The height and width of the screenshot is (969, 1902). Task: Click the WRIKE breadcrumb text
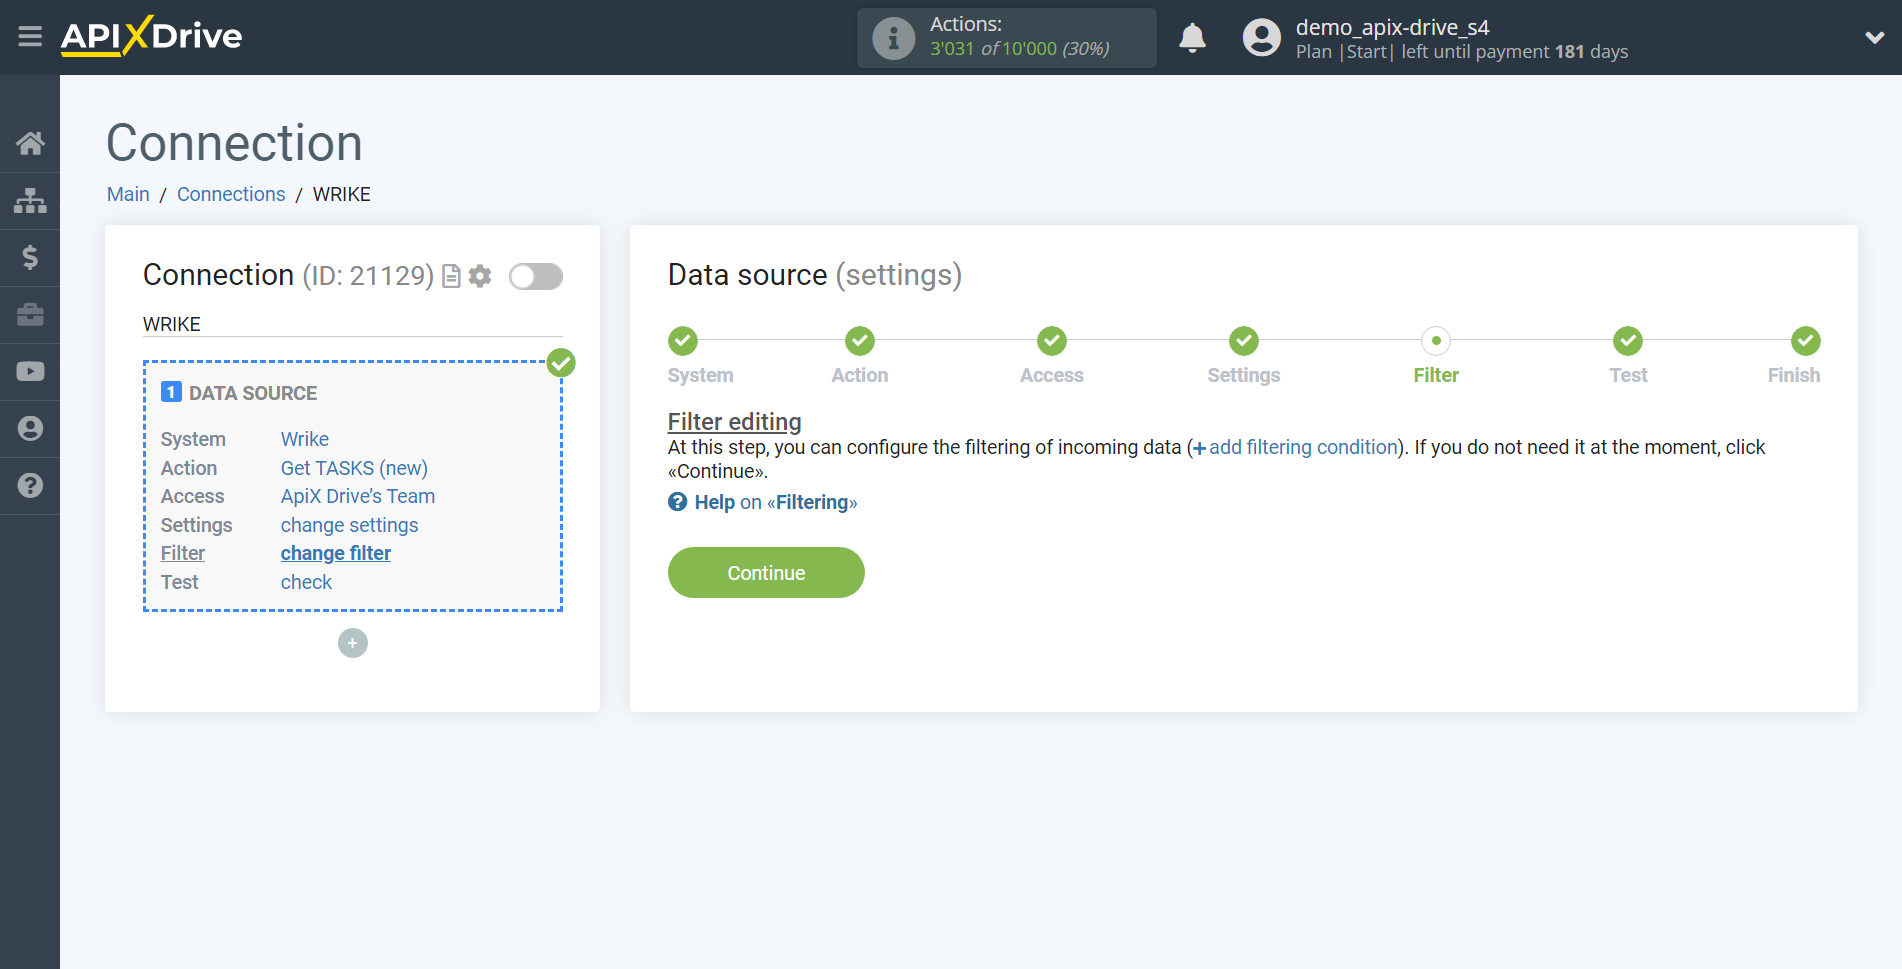(x=342, y=194)
